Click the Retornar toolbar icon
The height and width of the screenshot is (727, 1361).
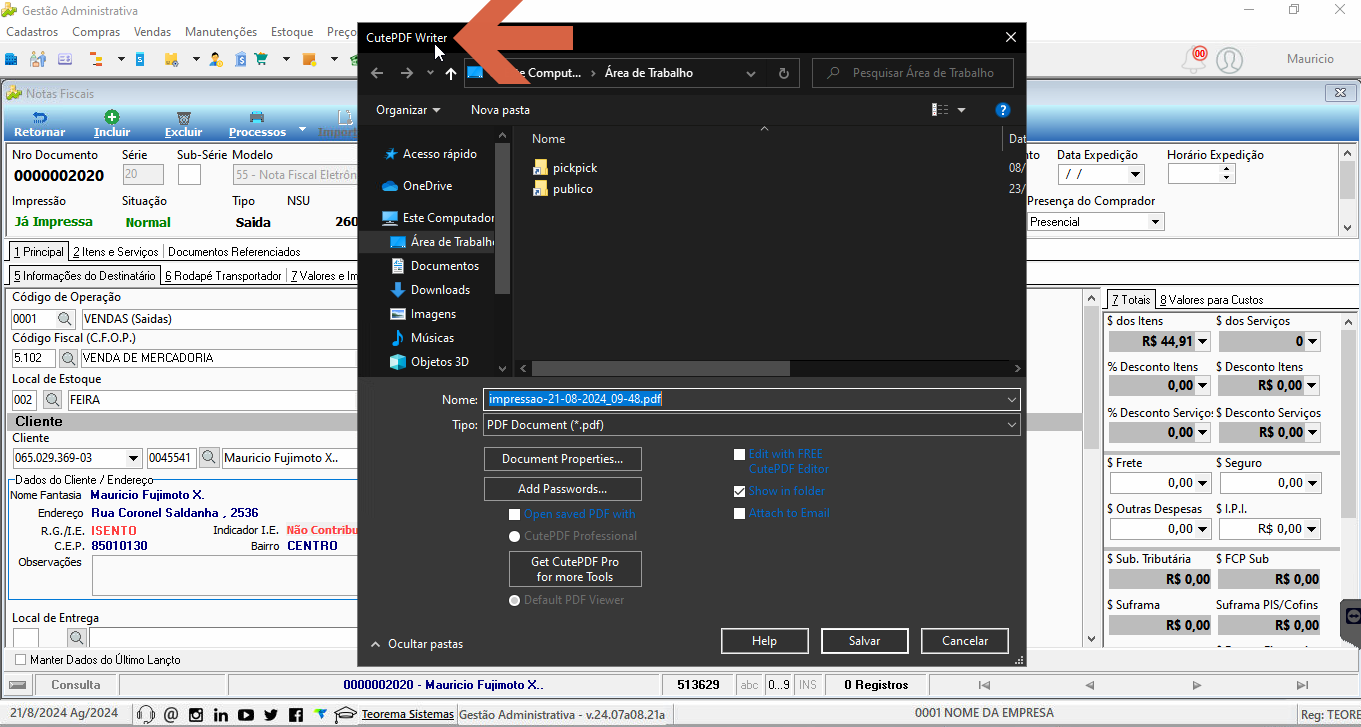(x=39, y=118)
